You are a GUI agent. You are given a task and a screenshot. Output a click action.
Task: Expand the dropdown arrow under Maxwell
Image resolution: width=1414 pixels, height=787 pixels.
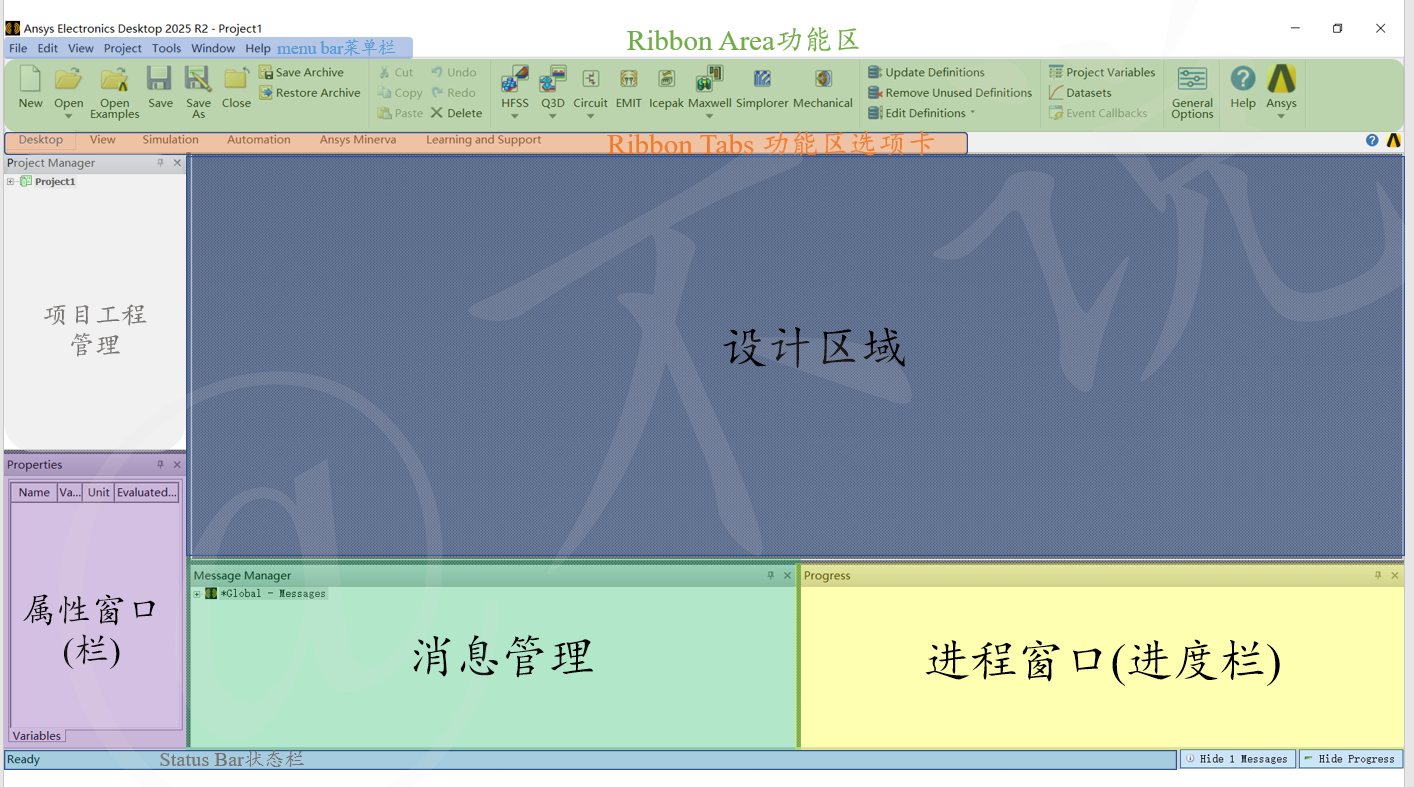[709, 116]
